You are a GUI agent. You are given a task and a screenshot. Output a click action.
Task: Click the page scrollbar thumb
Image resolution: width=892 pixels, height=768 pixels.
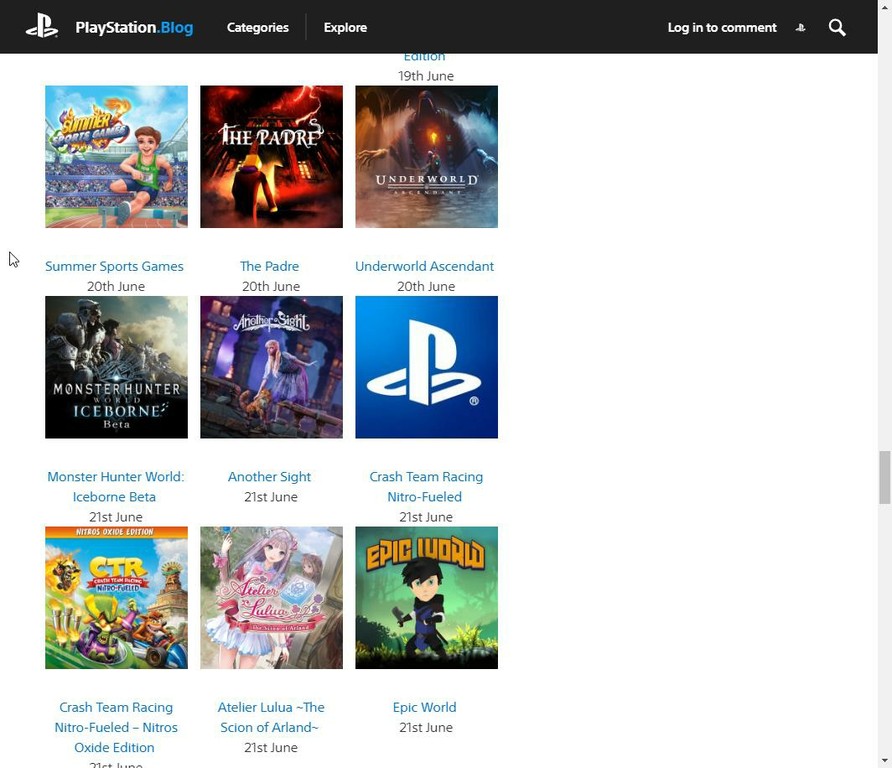click(x=884, y=477)
